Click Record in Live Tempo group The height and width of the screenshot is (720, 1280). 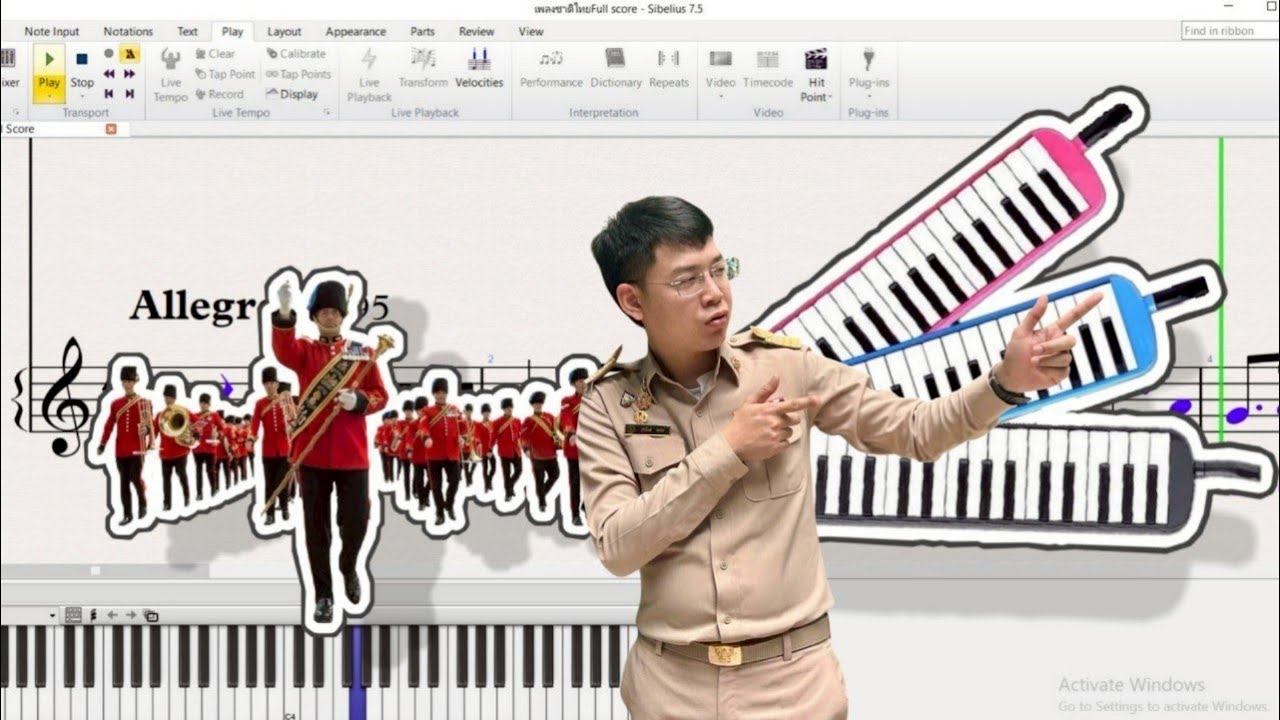coord(219,94)
